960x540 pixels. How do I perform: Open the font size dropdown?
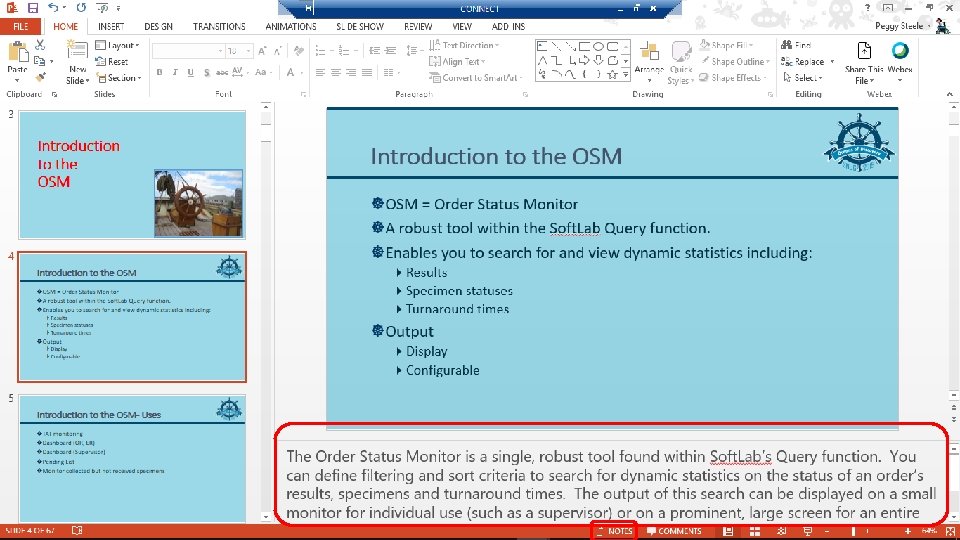click(x=249, y=51)
